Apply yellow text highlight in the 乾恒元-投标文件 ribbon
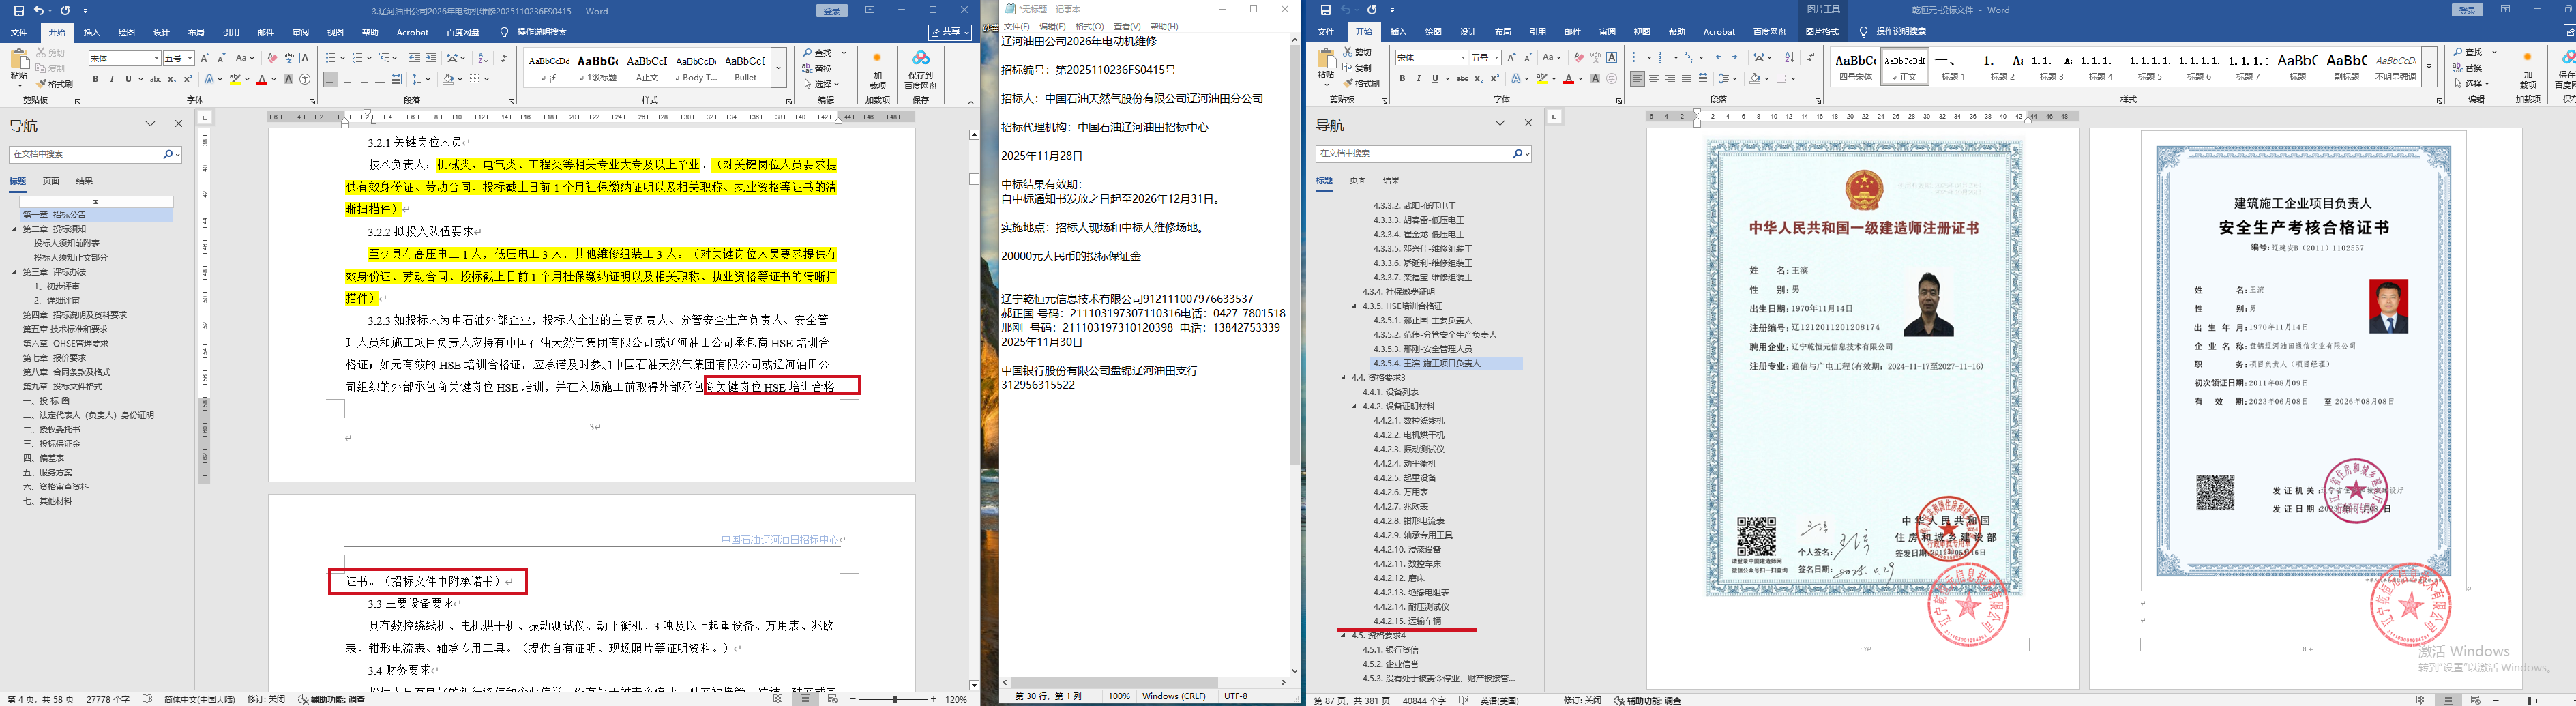This screenshot has width=2576, height=706. [x=1541, y=78]
